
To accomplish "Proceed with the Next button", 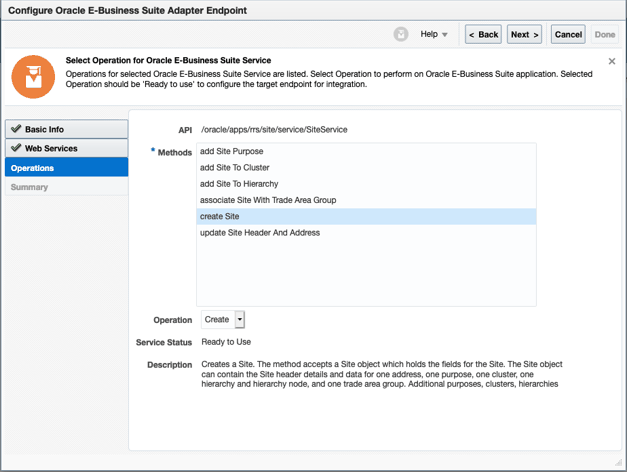I will click(524, 34).
